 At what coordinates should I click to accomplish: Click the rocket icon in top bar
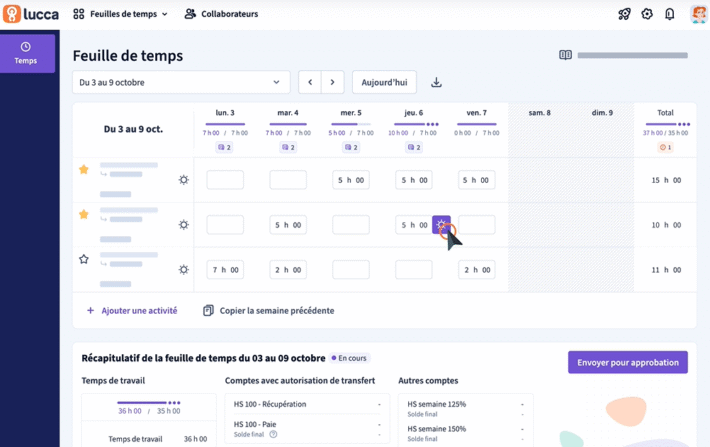click(x=624, y=14)
